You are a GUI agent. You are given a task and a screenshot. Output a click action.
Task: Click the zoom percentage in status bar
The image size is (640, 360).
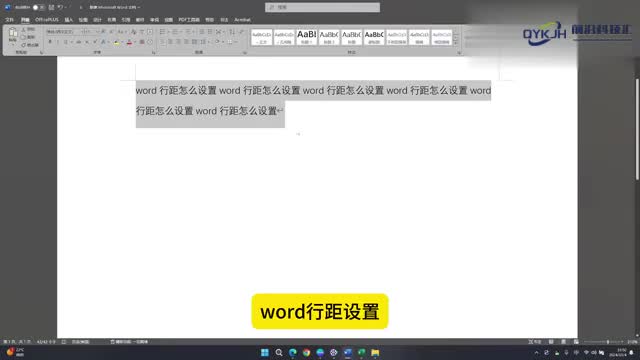[x=632, y=342]
